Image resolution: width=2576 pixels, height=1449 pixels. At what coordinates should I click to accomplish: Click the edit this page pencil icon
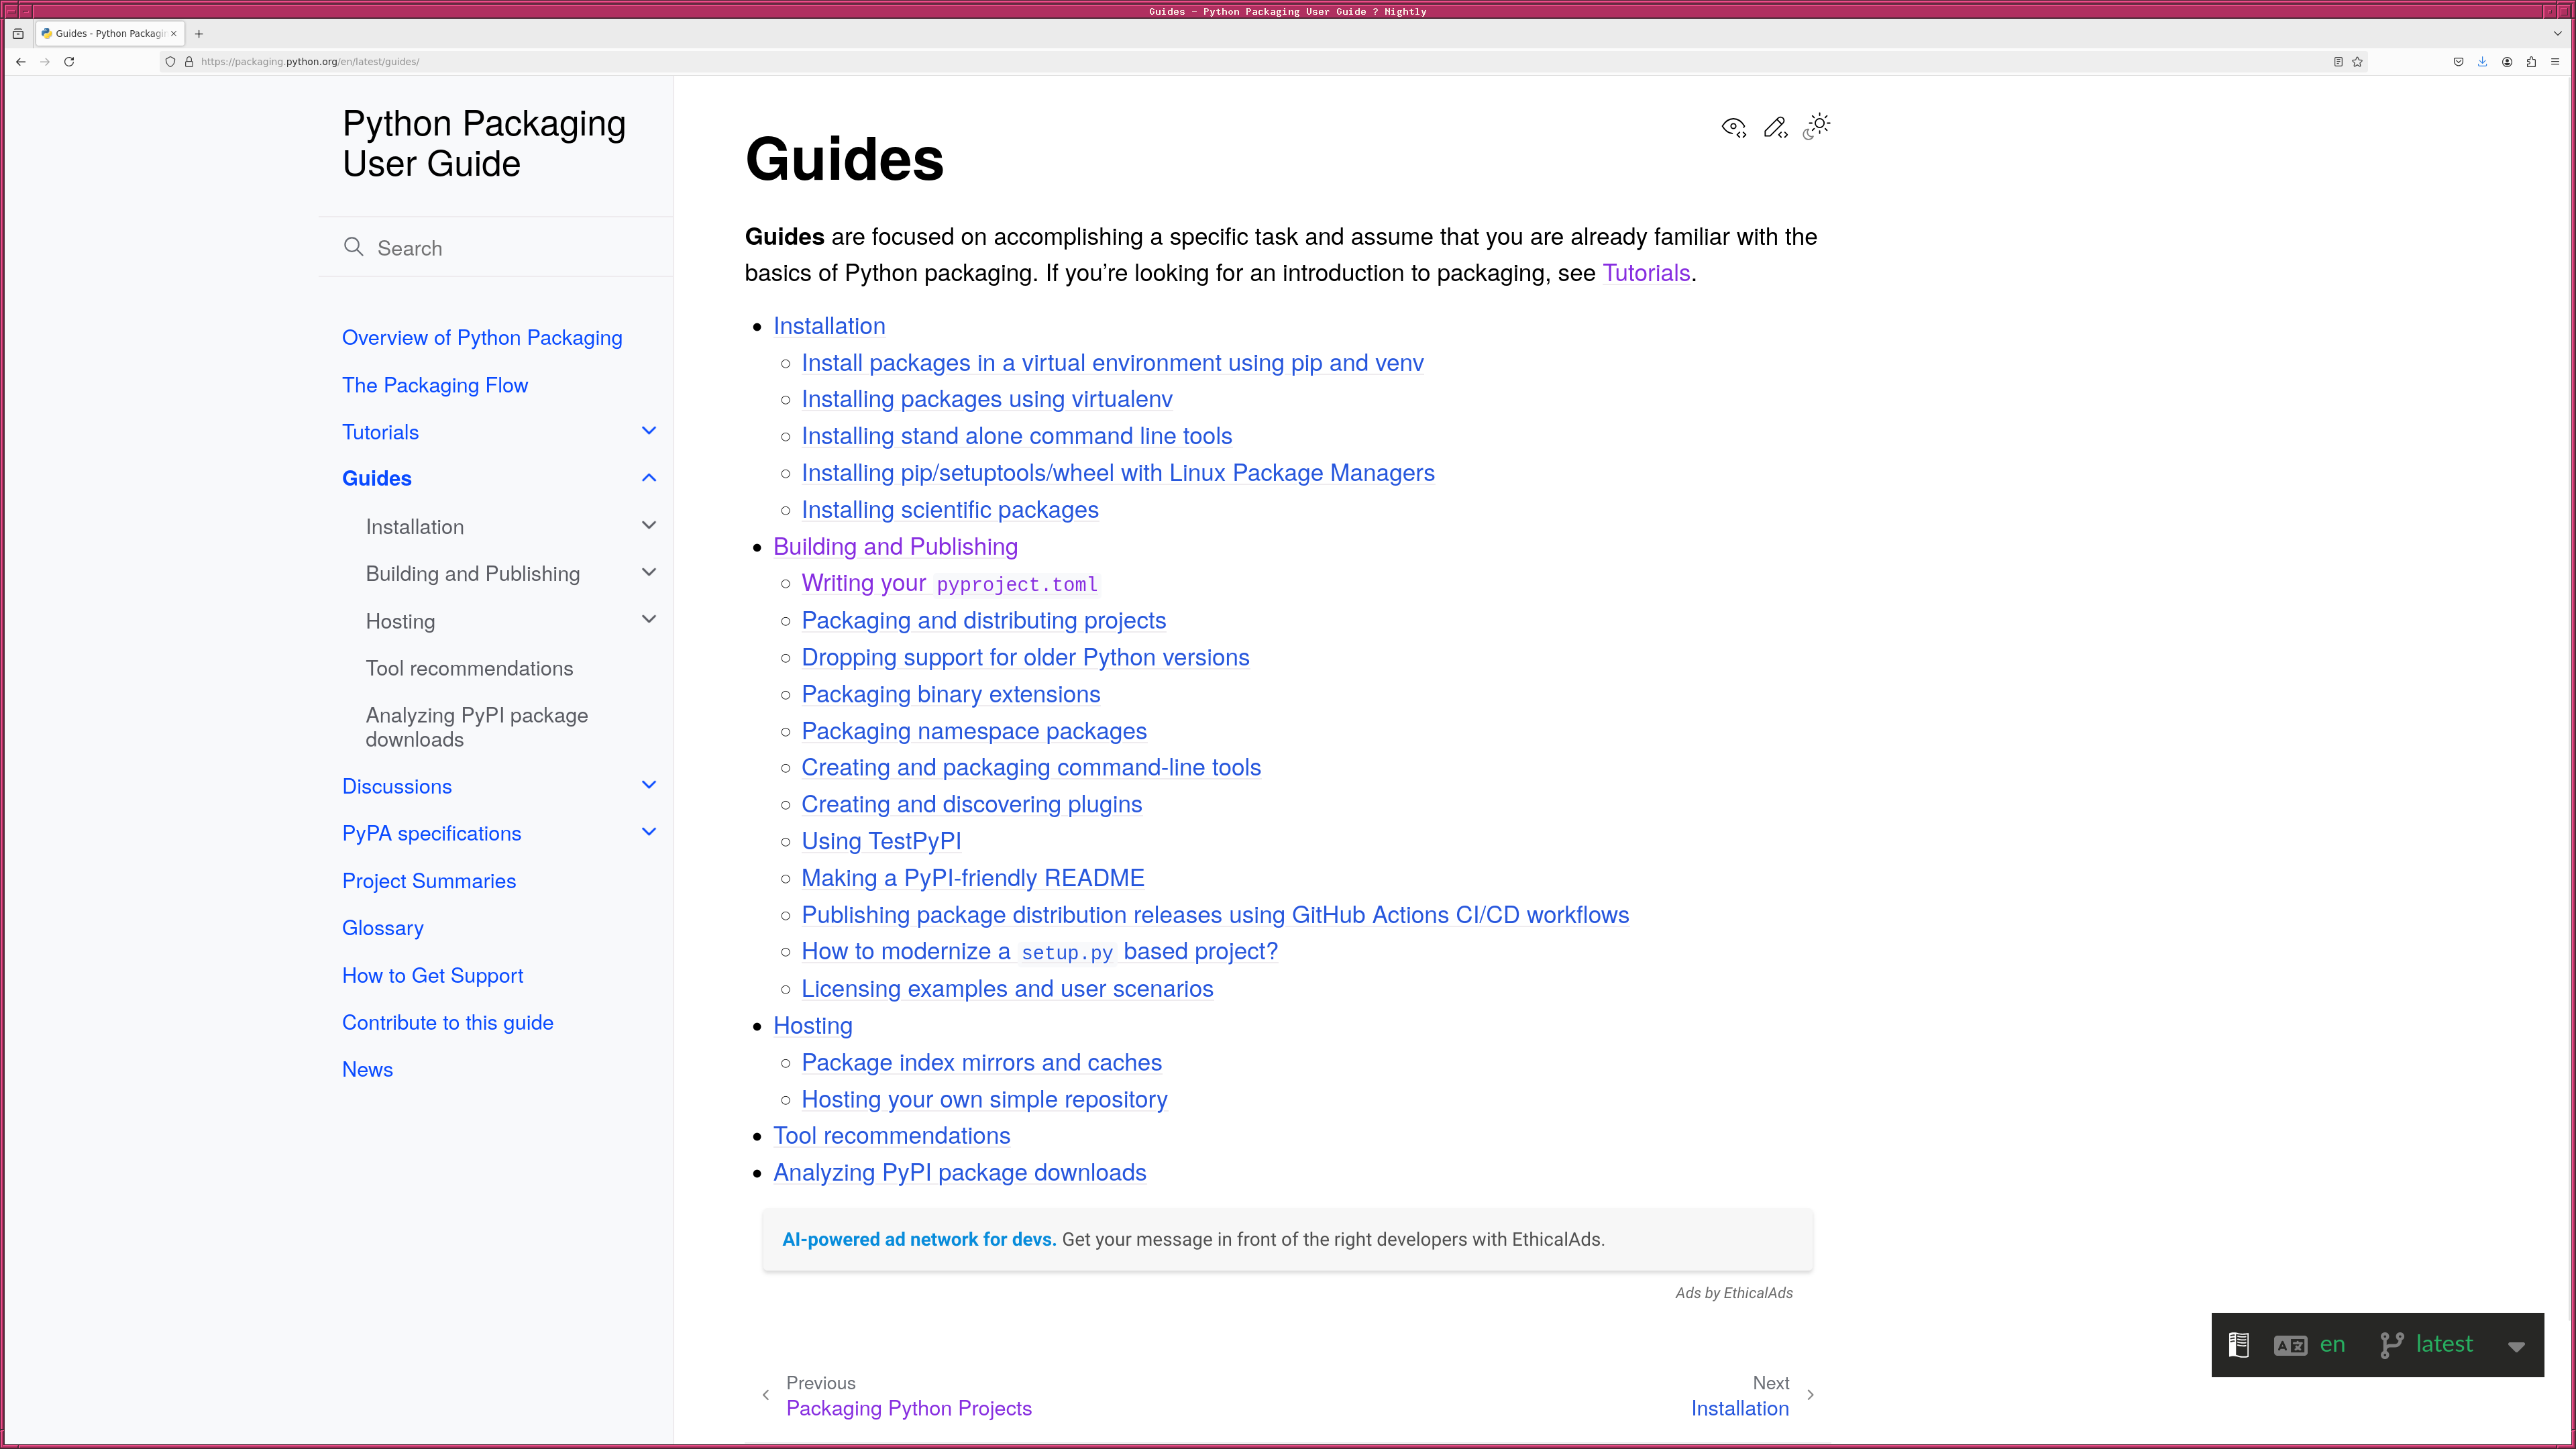click(x=1775, y=127)
